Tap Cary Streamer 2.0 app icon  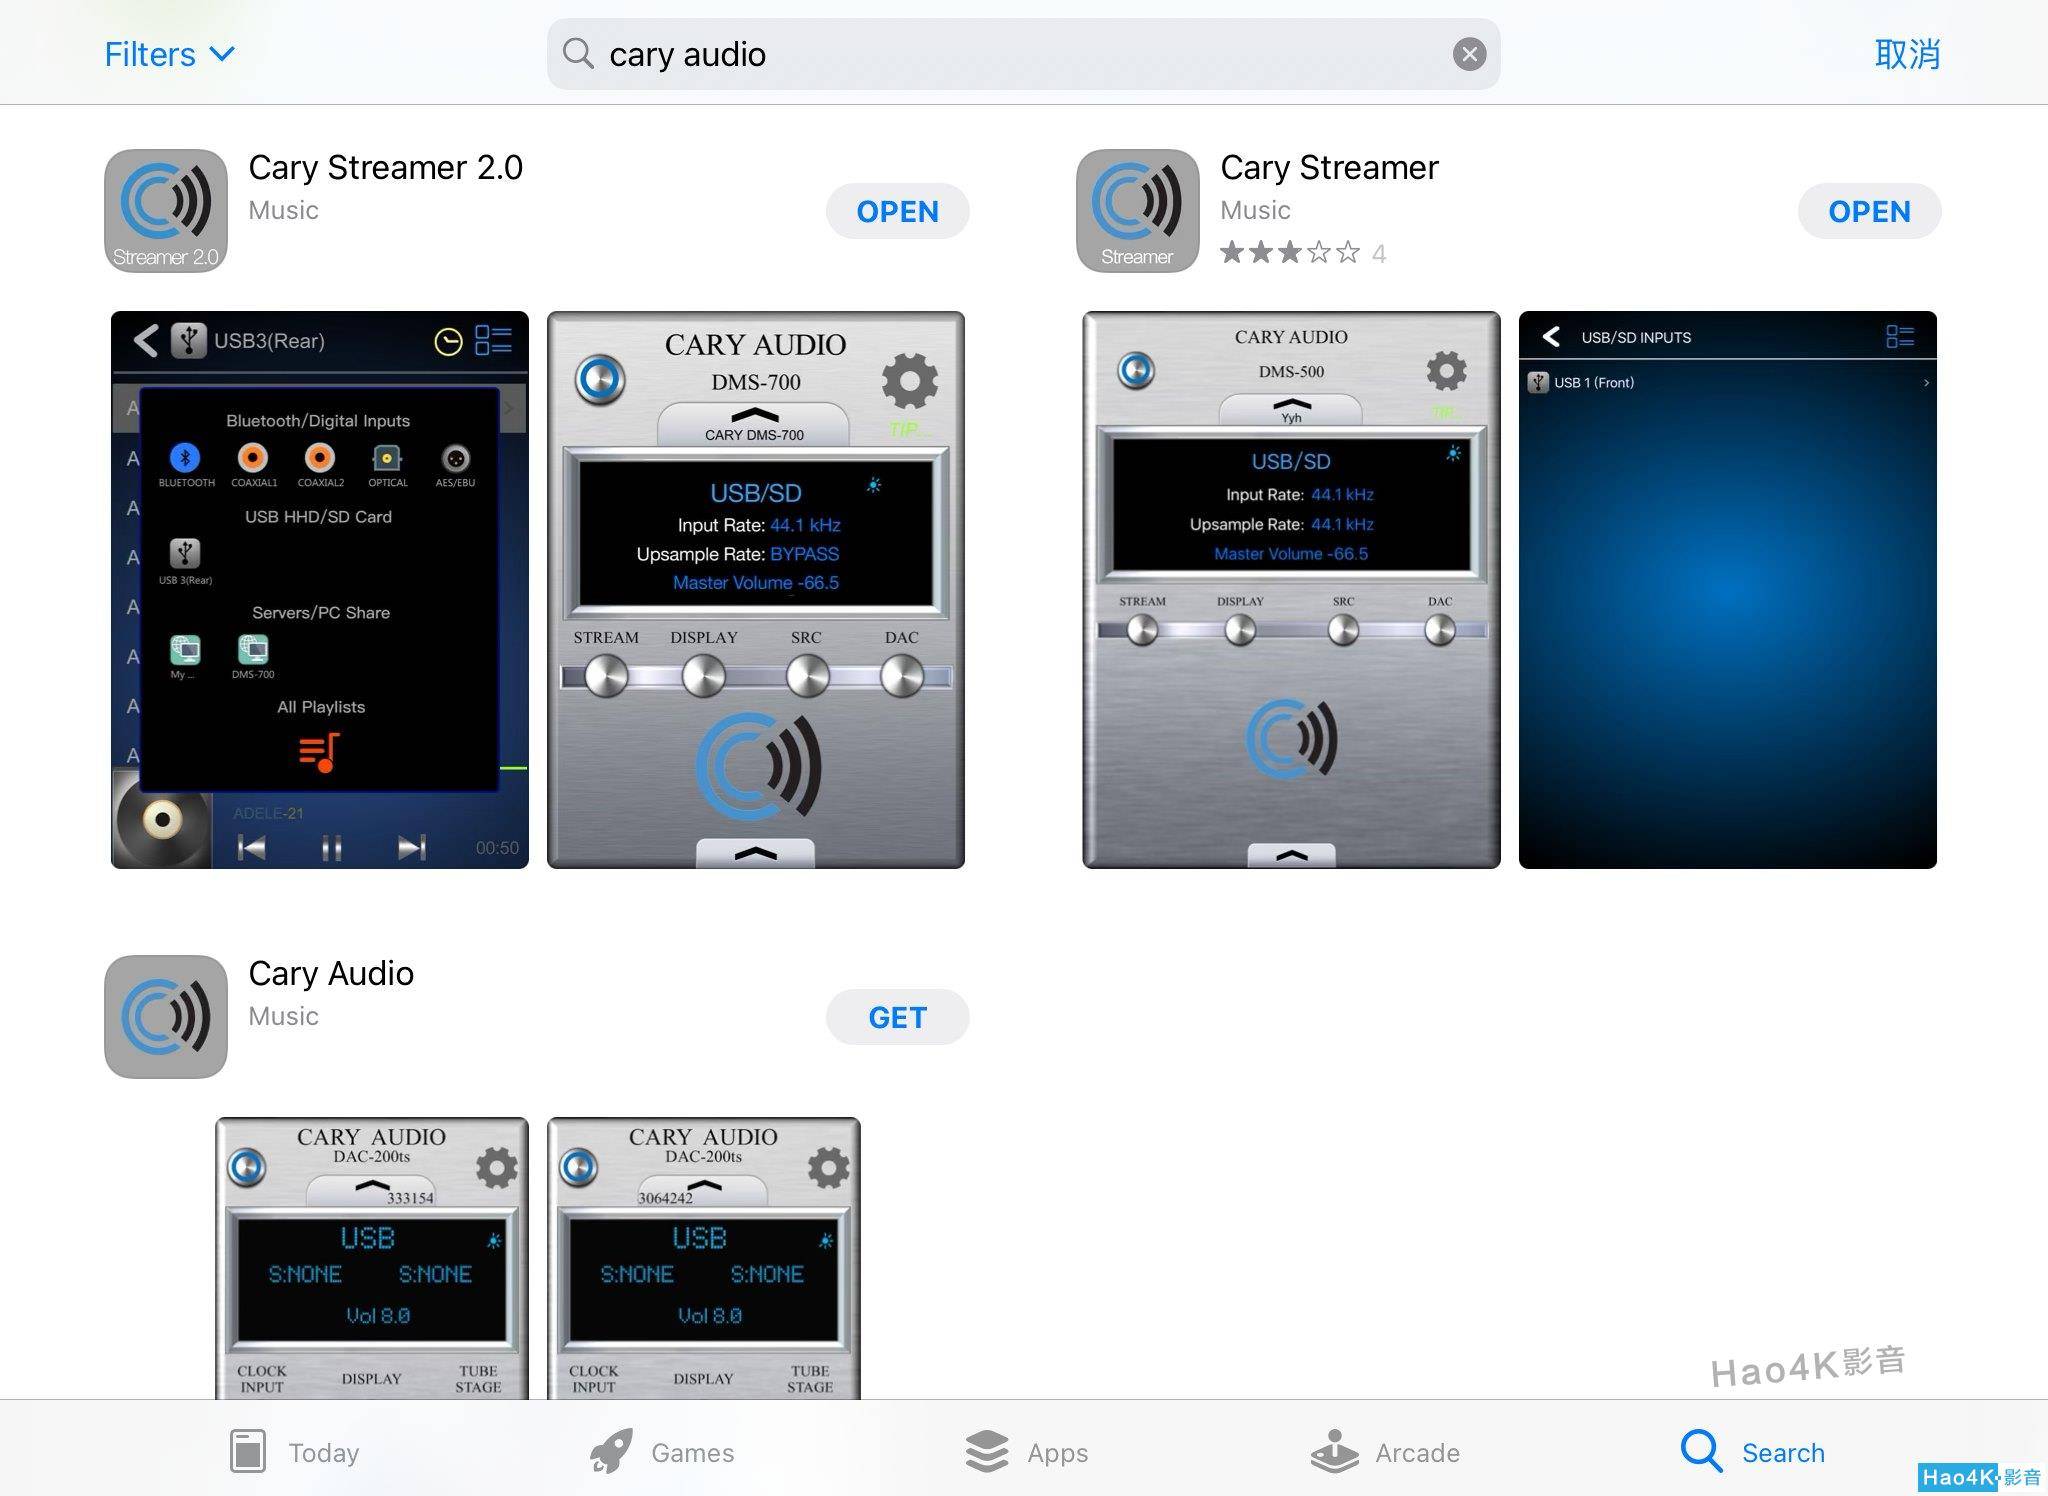[166, 211]
